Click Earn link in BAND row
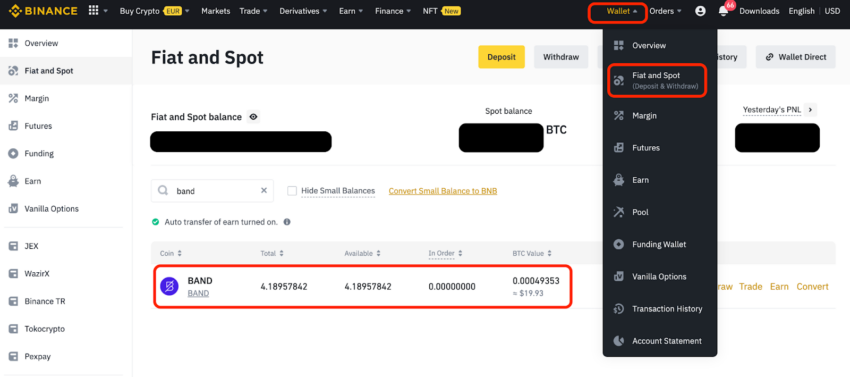 [x=779, y=286]
